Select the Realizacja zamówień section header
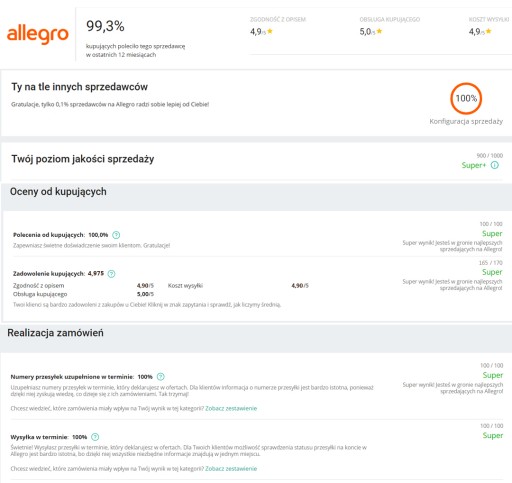This screenshot has width=512, height=483. (x=55, y=333)
